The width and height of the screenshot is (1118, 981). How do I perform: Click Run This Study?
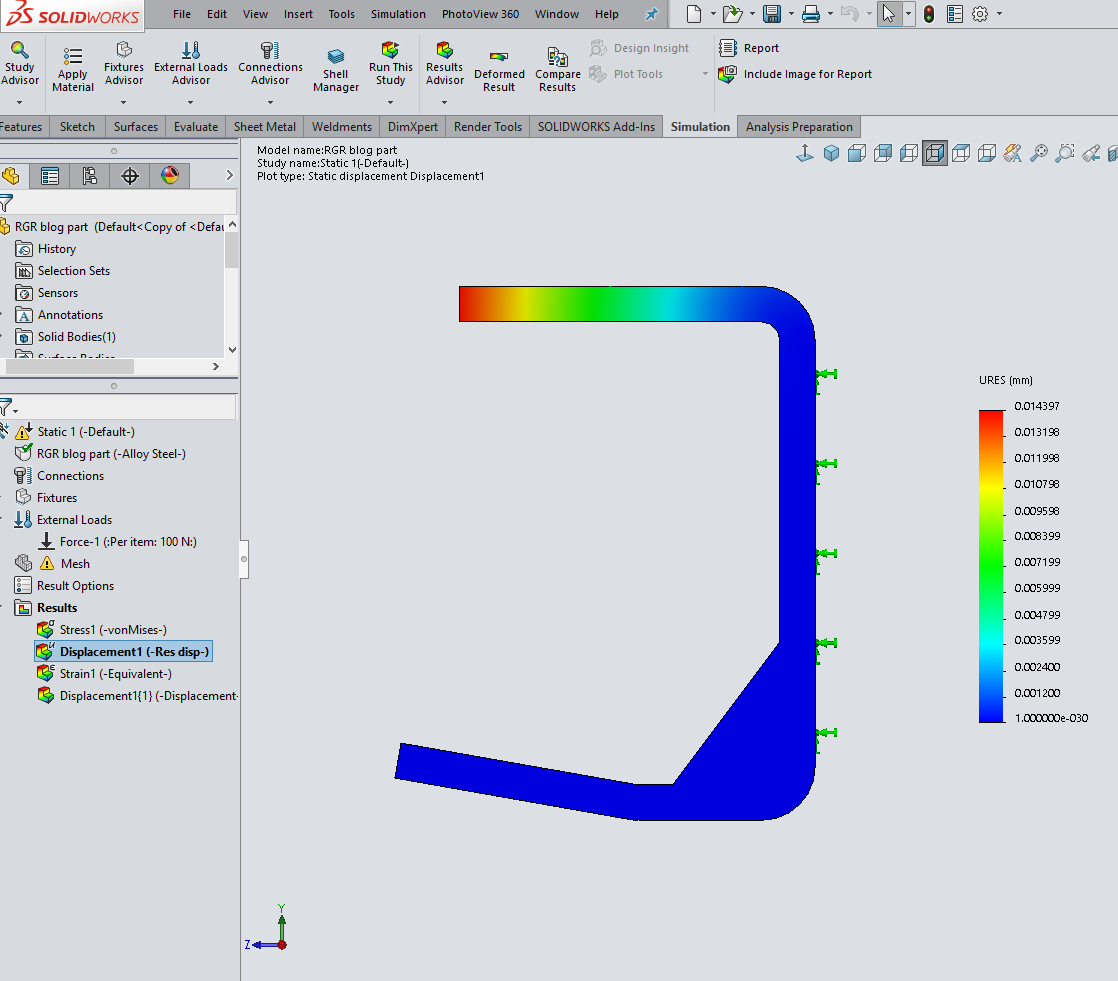(x=391, y=63)
